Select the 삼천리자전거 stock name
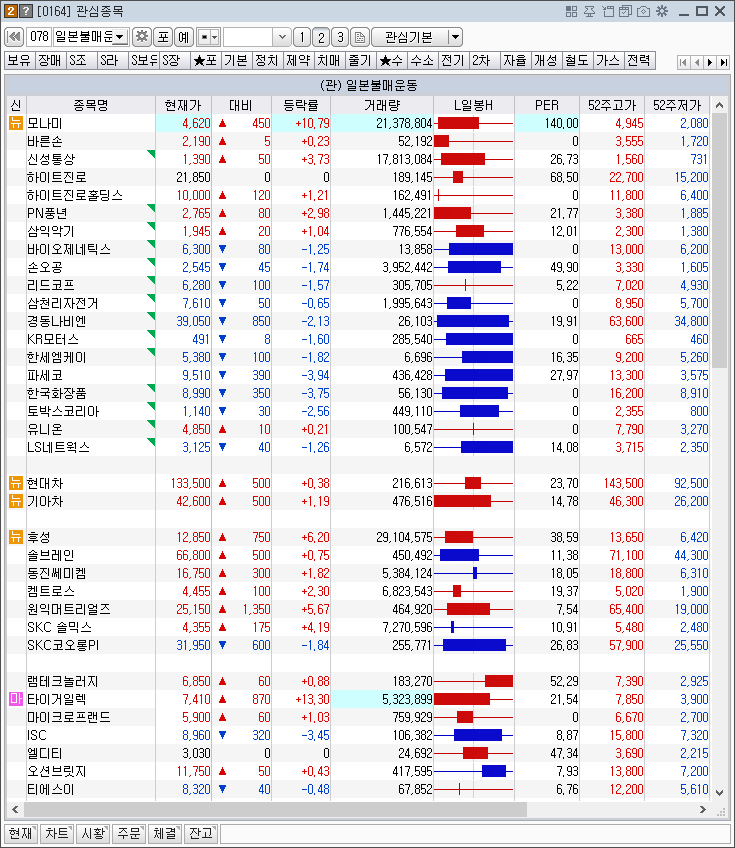Screen dimensions: 735x848 (x=63, y=303)
